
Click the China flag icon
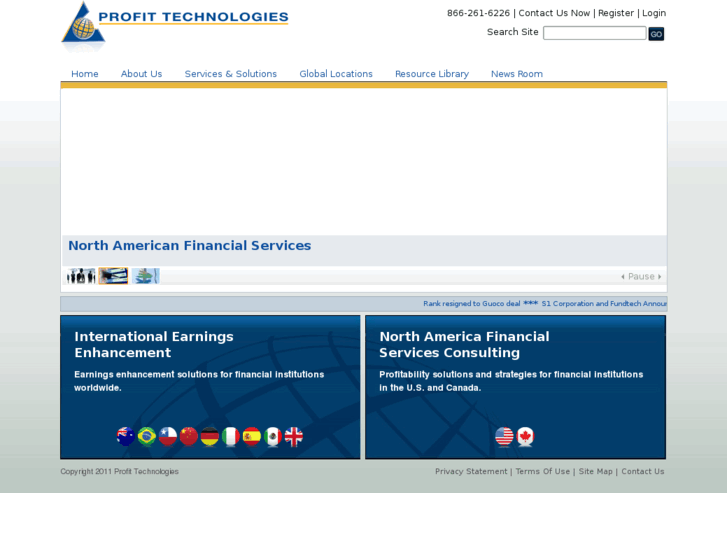coord(189,436)
